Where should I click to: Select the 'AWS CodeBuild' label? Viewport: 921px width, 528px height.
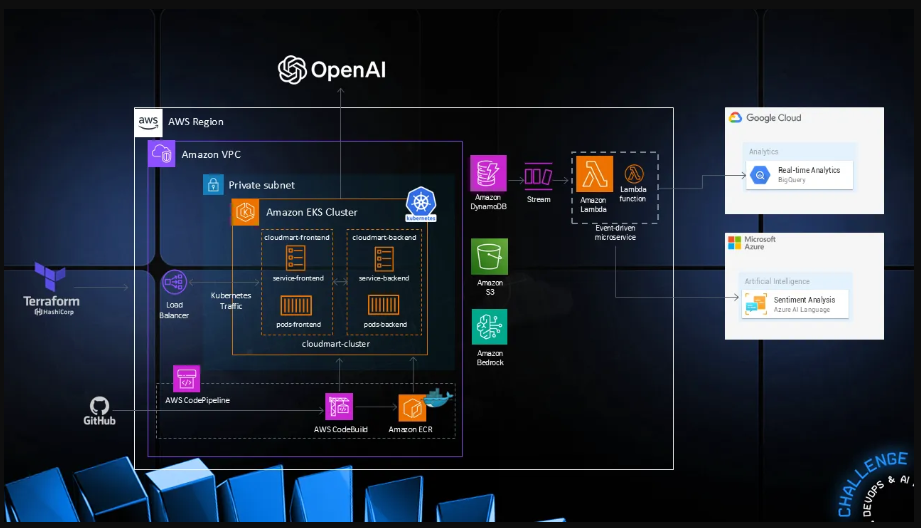[x=341, y=429]
